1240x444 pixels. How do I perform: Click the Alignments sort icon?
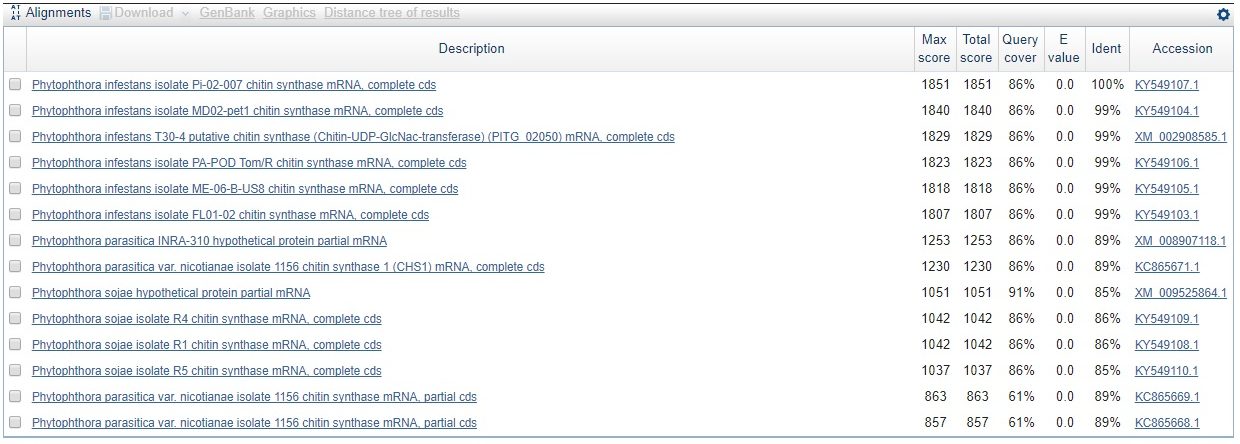tap(15, 13)
